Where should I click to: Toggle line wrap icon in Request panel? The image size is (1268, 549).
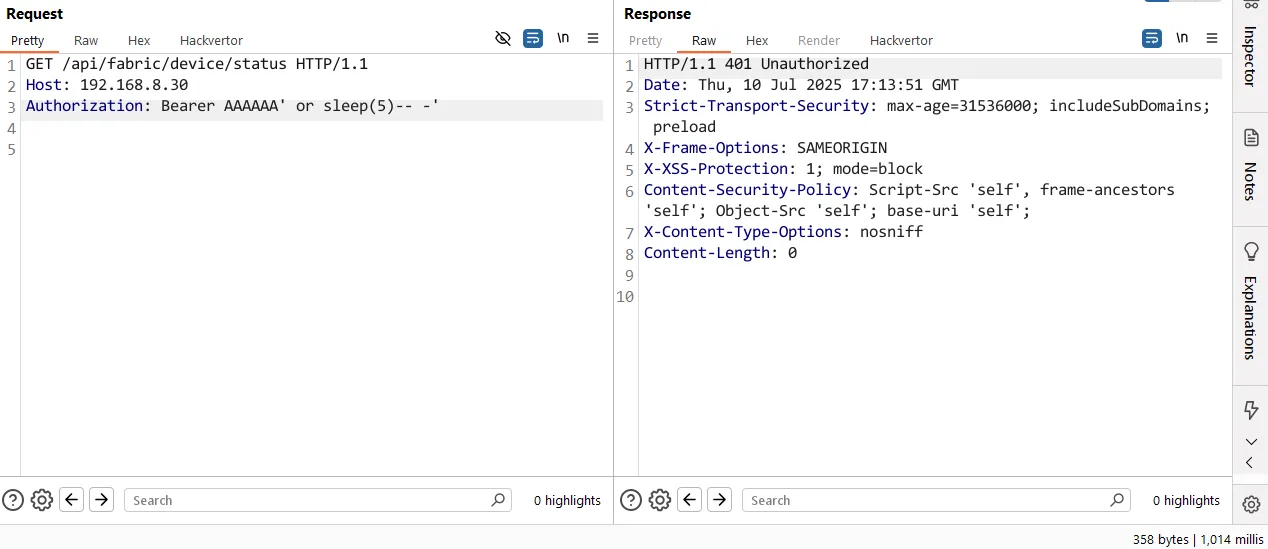click(x=533, y=38)
